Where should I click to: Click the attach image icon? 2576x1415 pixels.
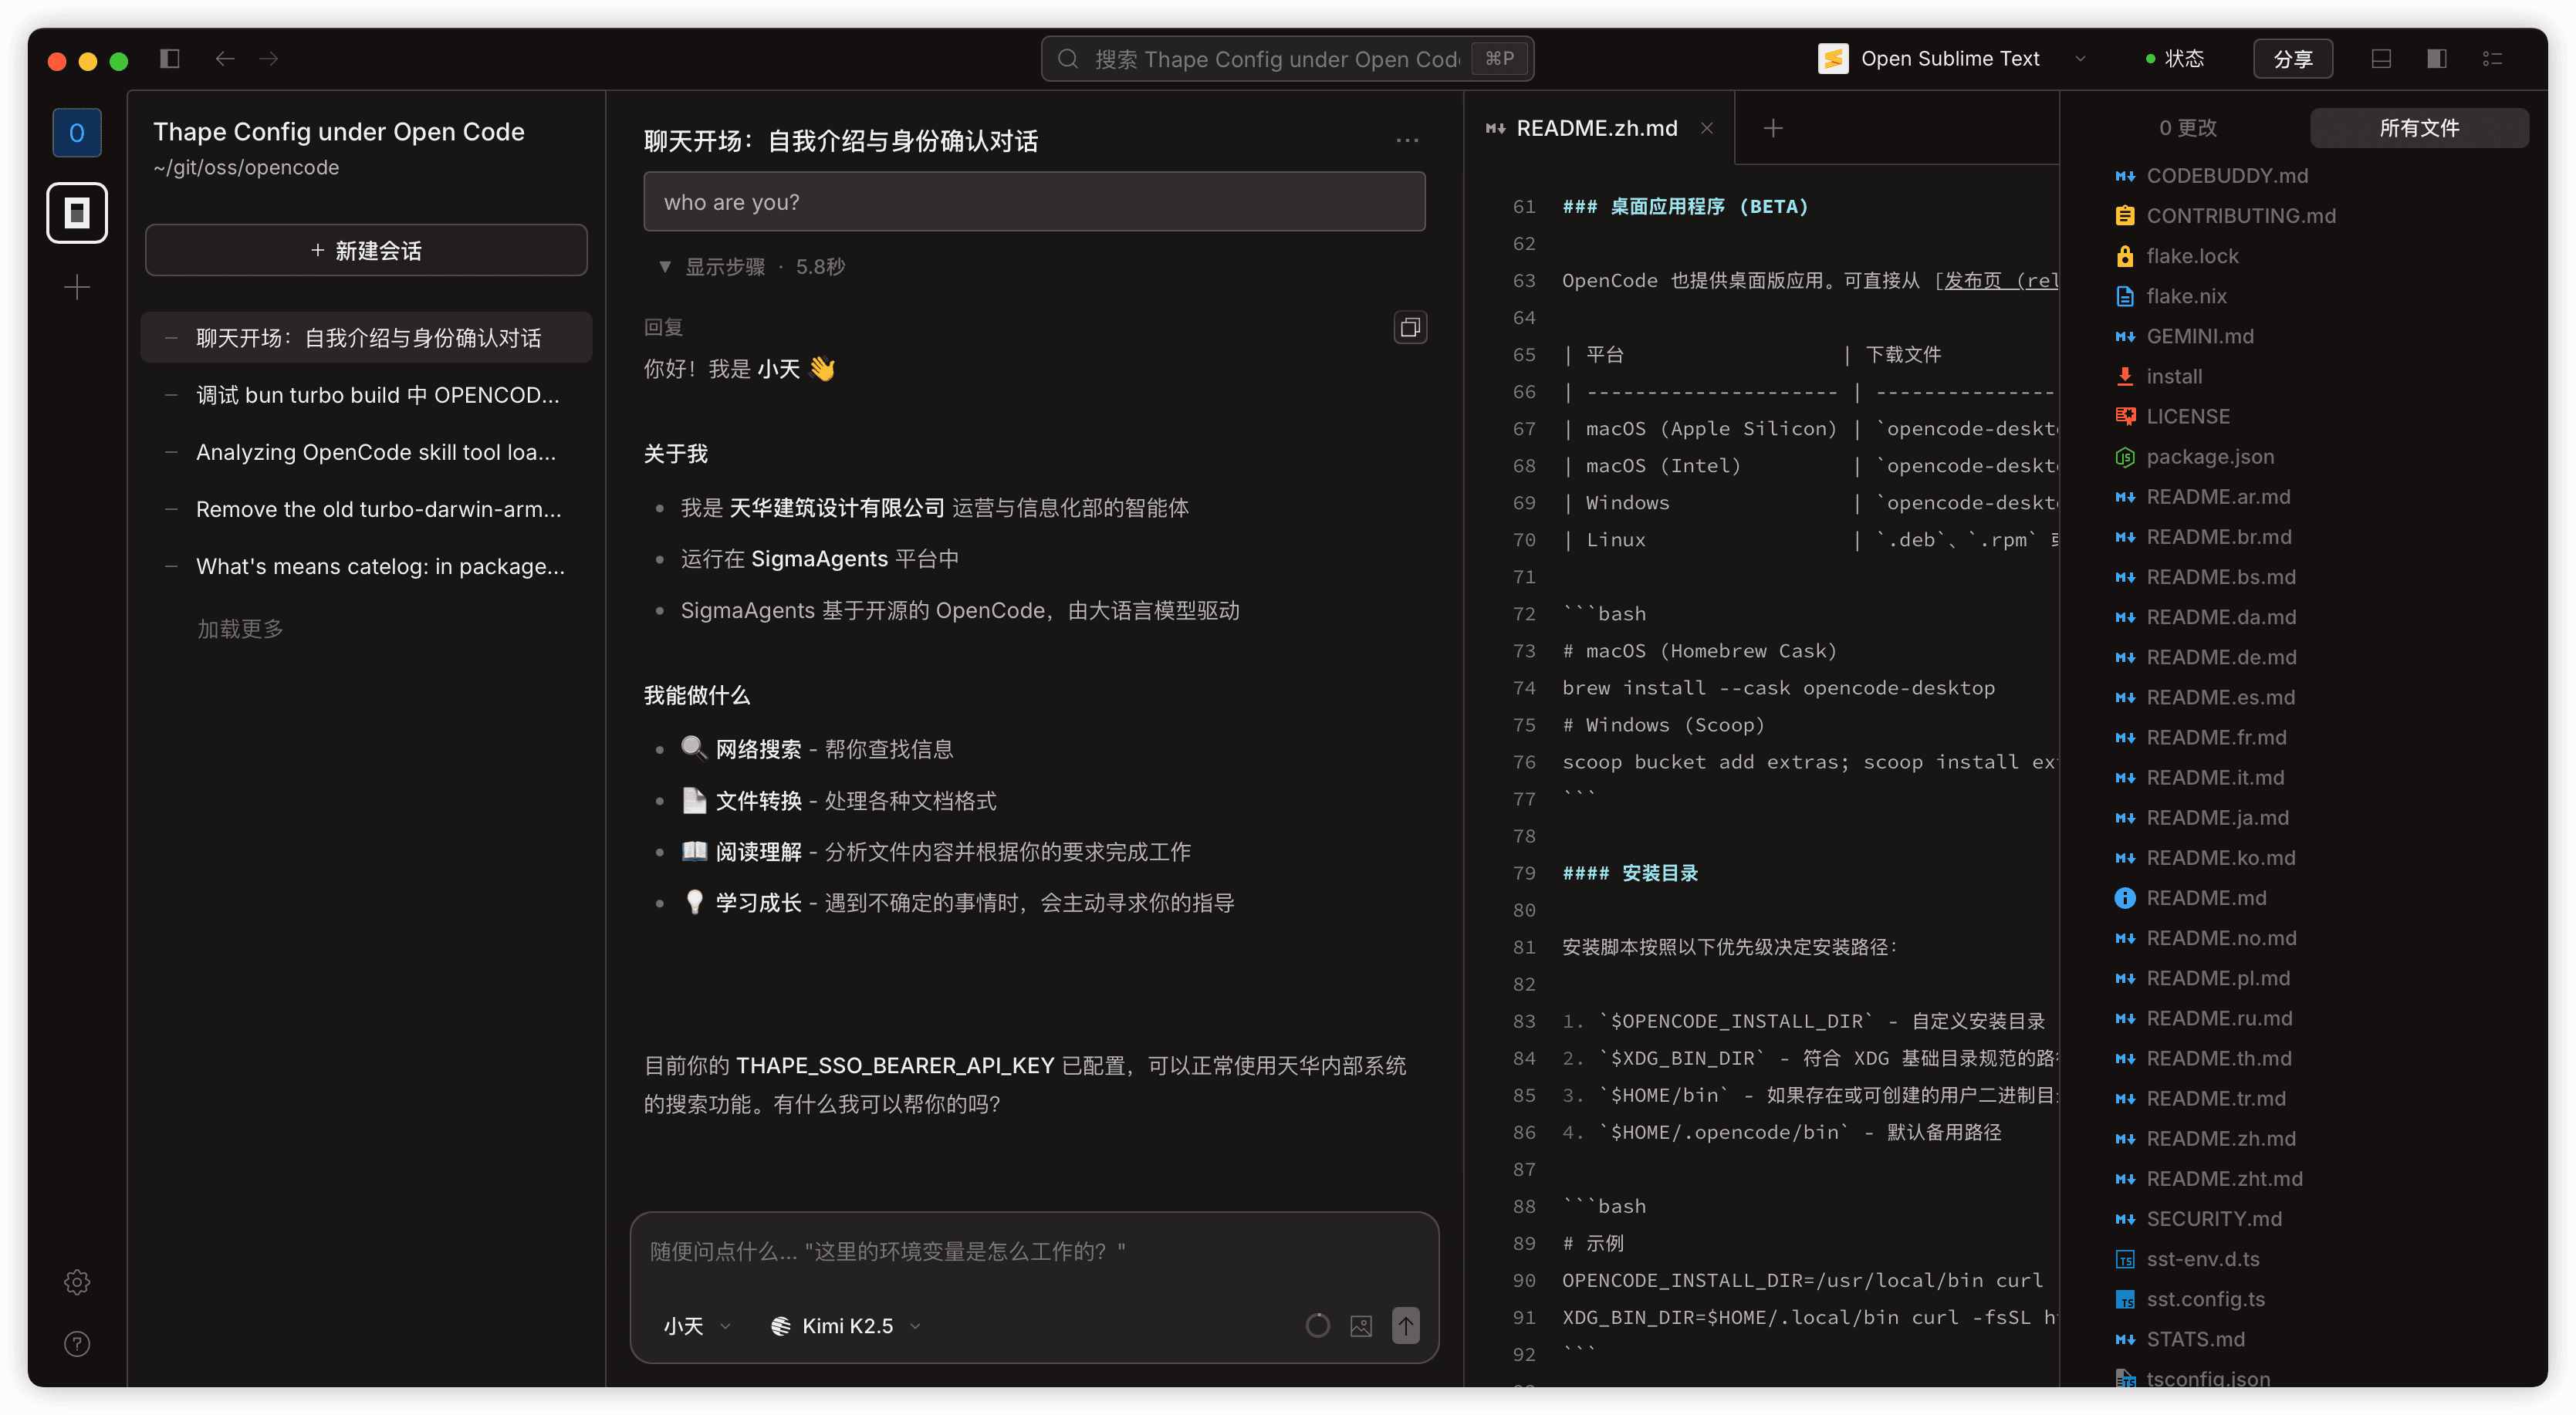tap(1361, 1326)
